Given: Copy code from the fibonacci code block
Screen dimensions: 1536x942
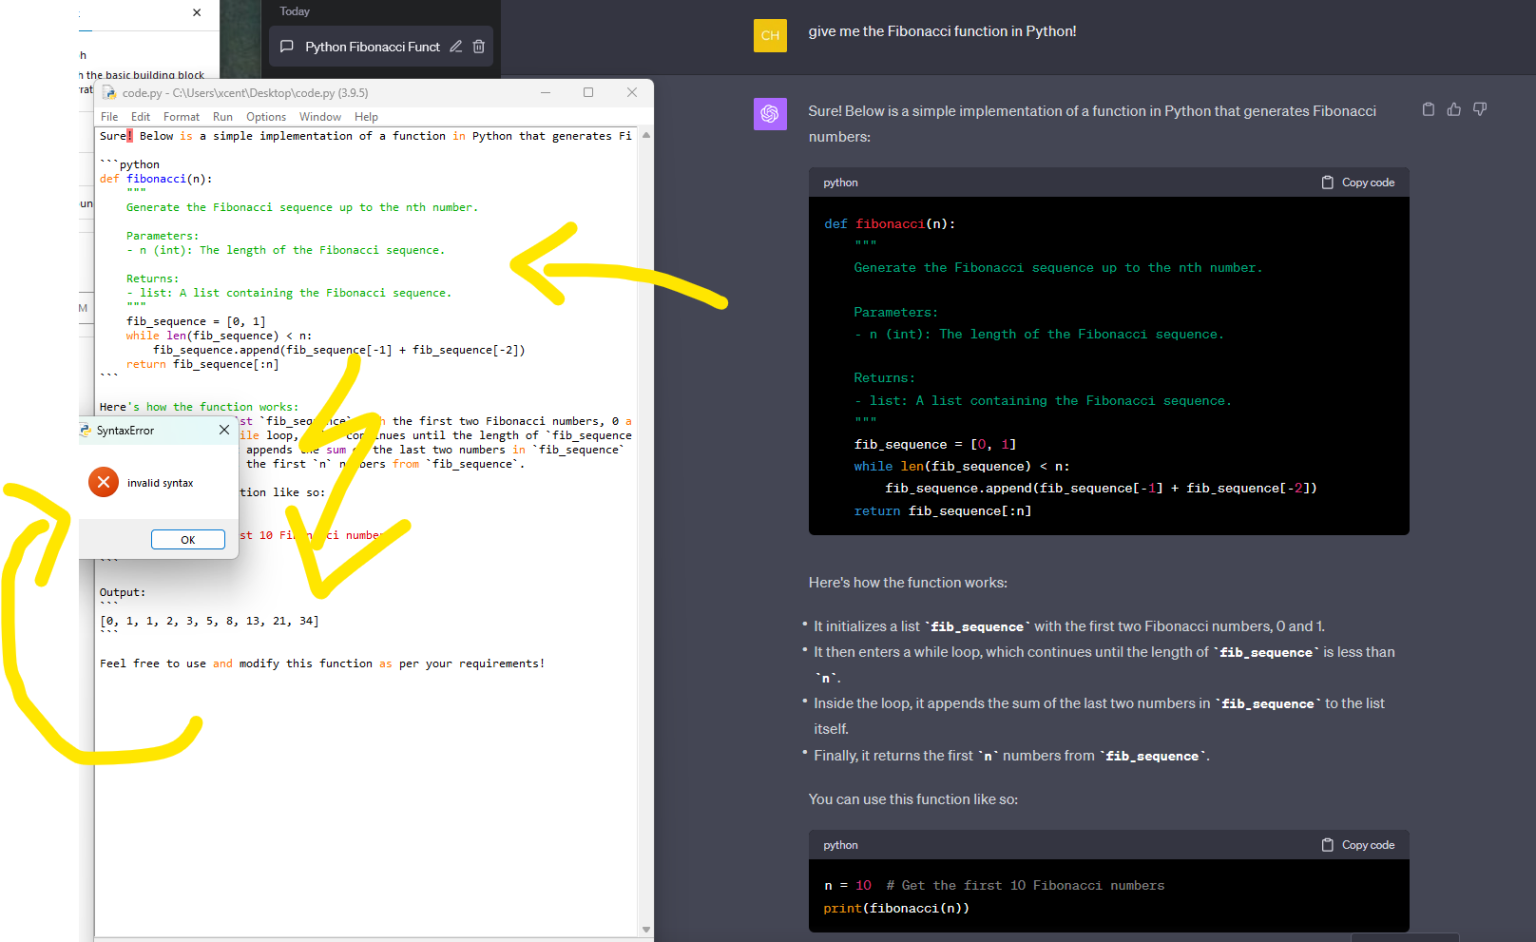Looking at the screenshot, I should [1358, 182].
